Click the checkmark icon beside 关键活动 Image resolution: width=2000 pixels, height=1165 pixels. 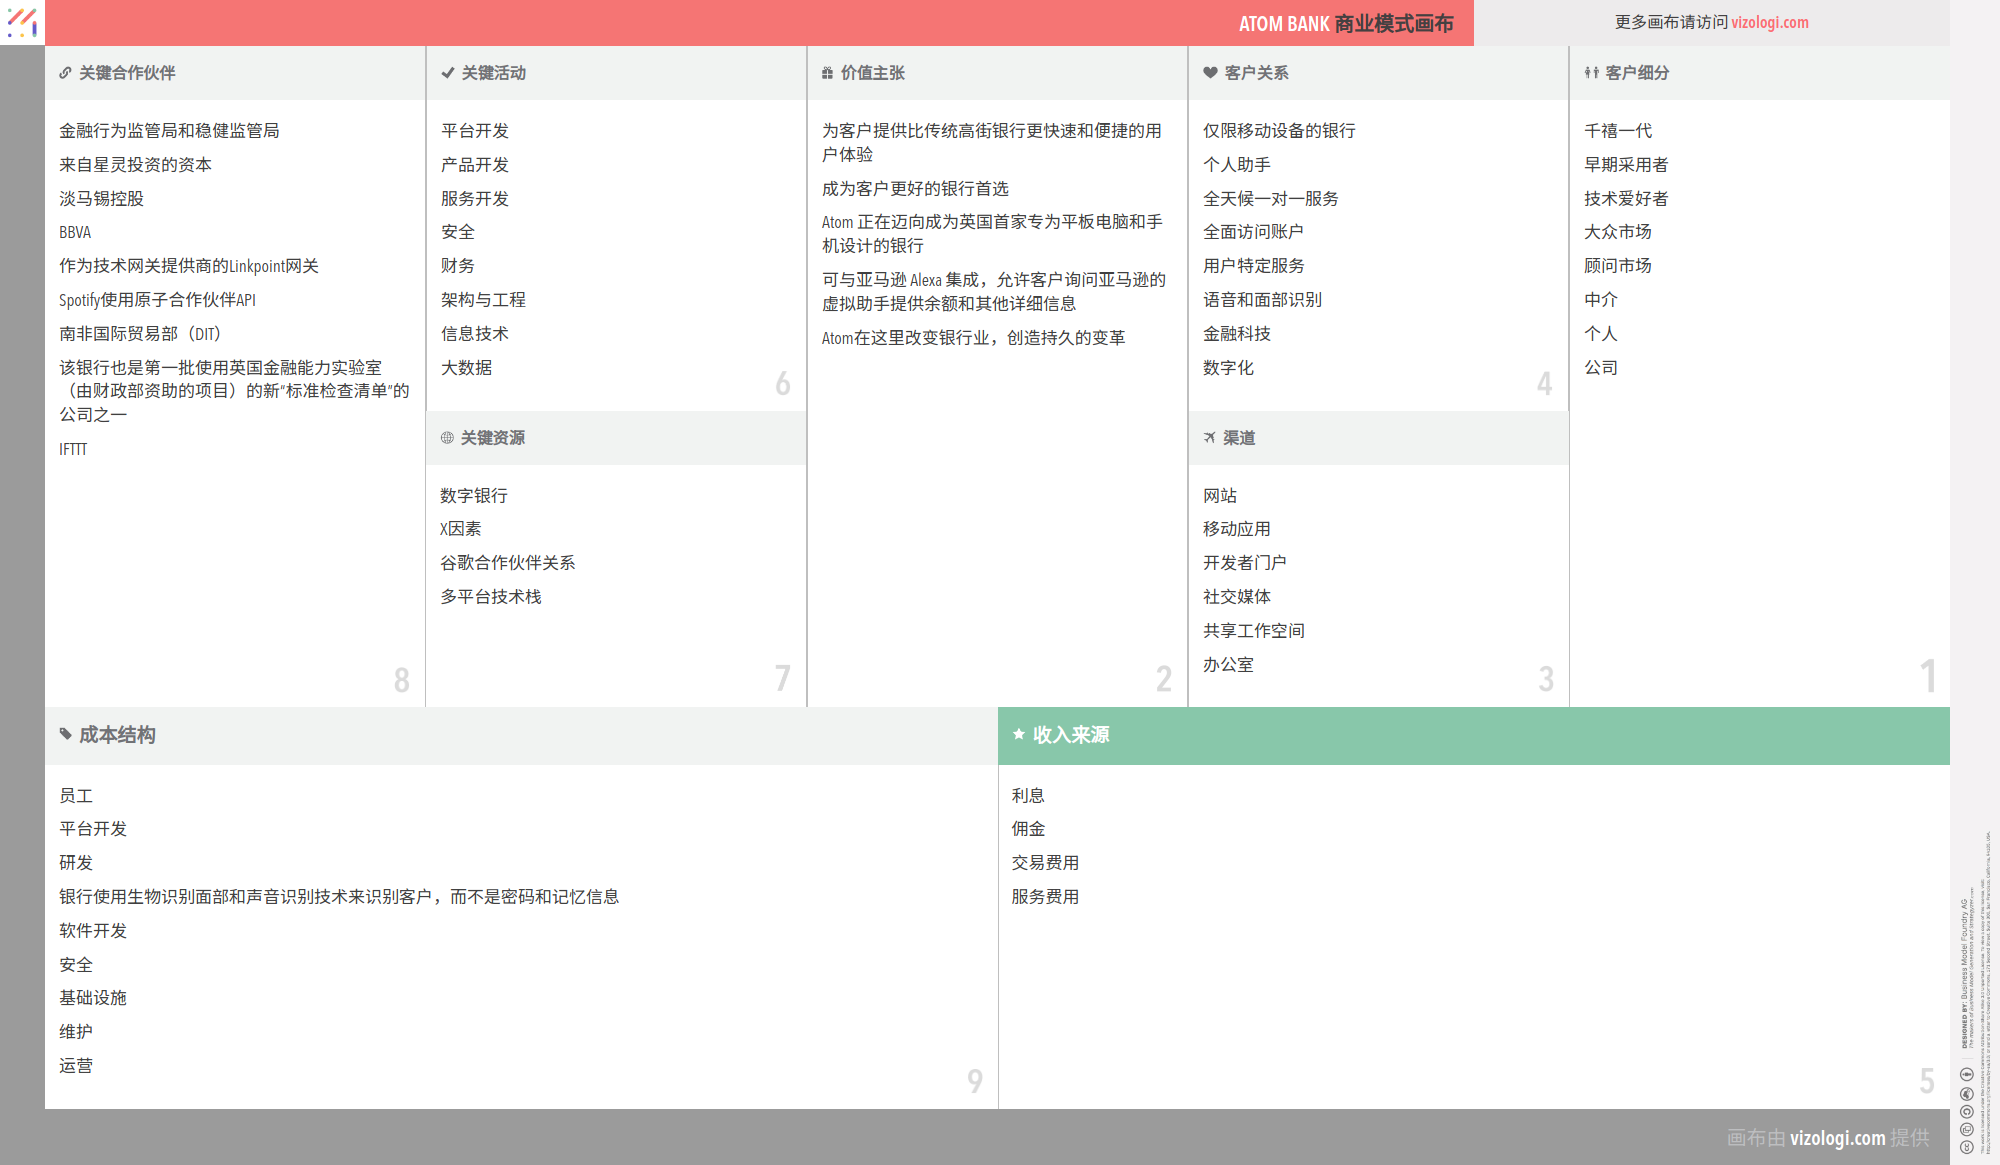coord(447,73)
